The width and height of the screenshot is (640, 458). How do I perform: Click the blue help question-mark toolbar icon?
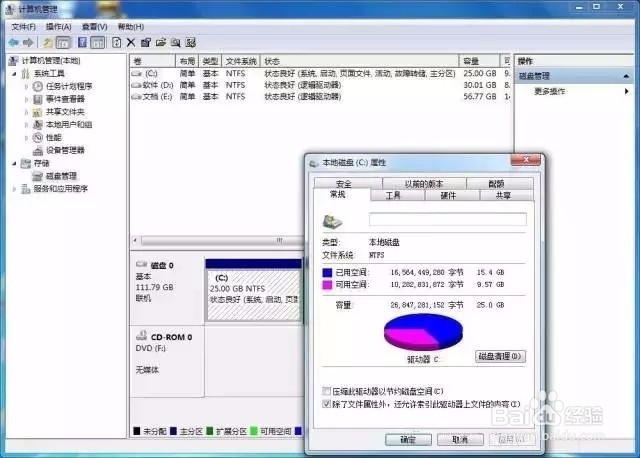click(x=82, y=42)
